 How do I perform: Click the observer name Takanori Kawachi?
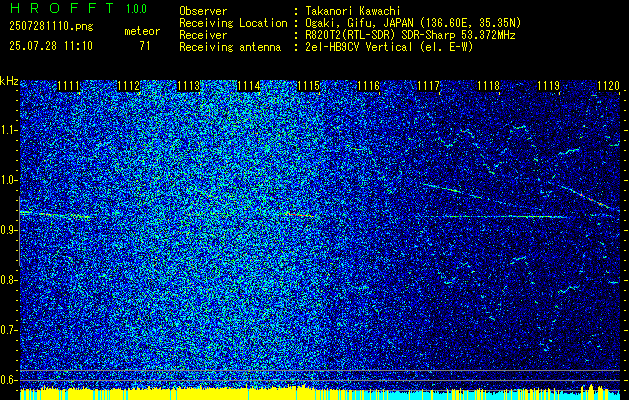click(x=353, y=11)
